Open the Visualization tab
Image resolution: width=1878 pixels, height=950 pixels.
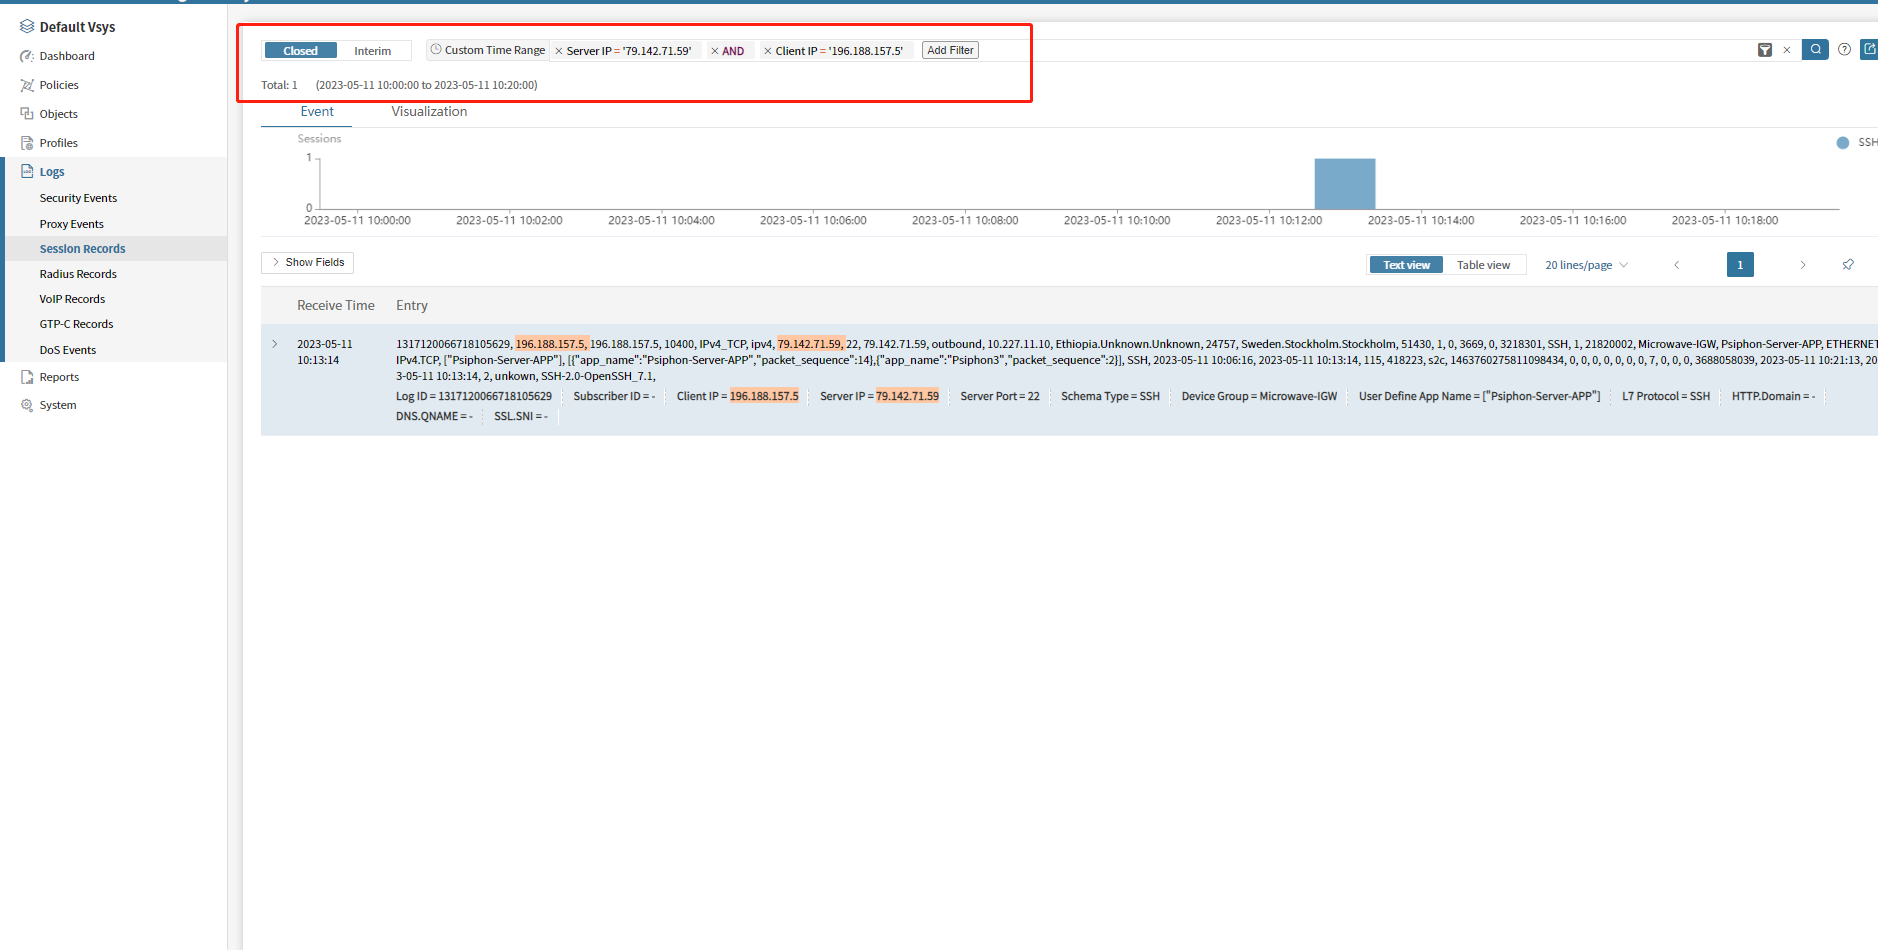(x=429, y=112)
